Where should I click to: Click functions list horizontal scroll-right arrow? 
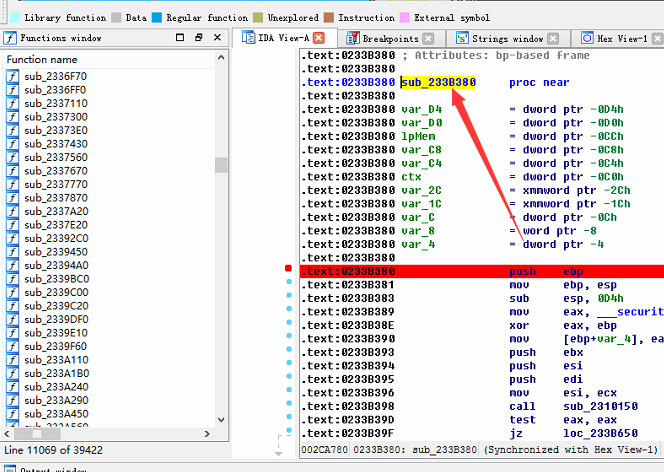coord(207,434)
